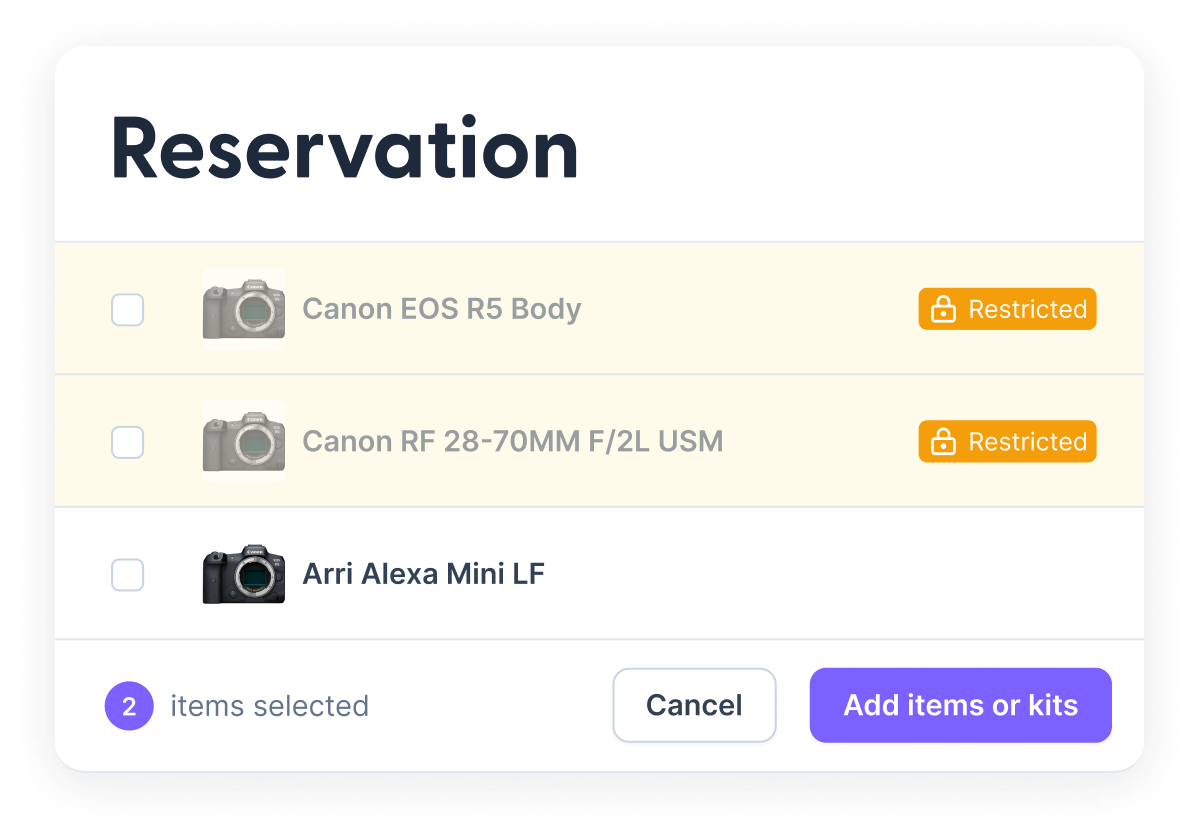This screenshot has width=1199, height=837.
Task: Select the Arri Alexa Mini LF checkbox
Action: pyautogui.click(x=128, y=574)
